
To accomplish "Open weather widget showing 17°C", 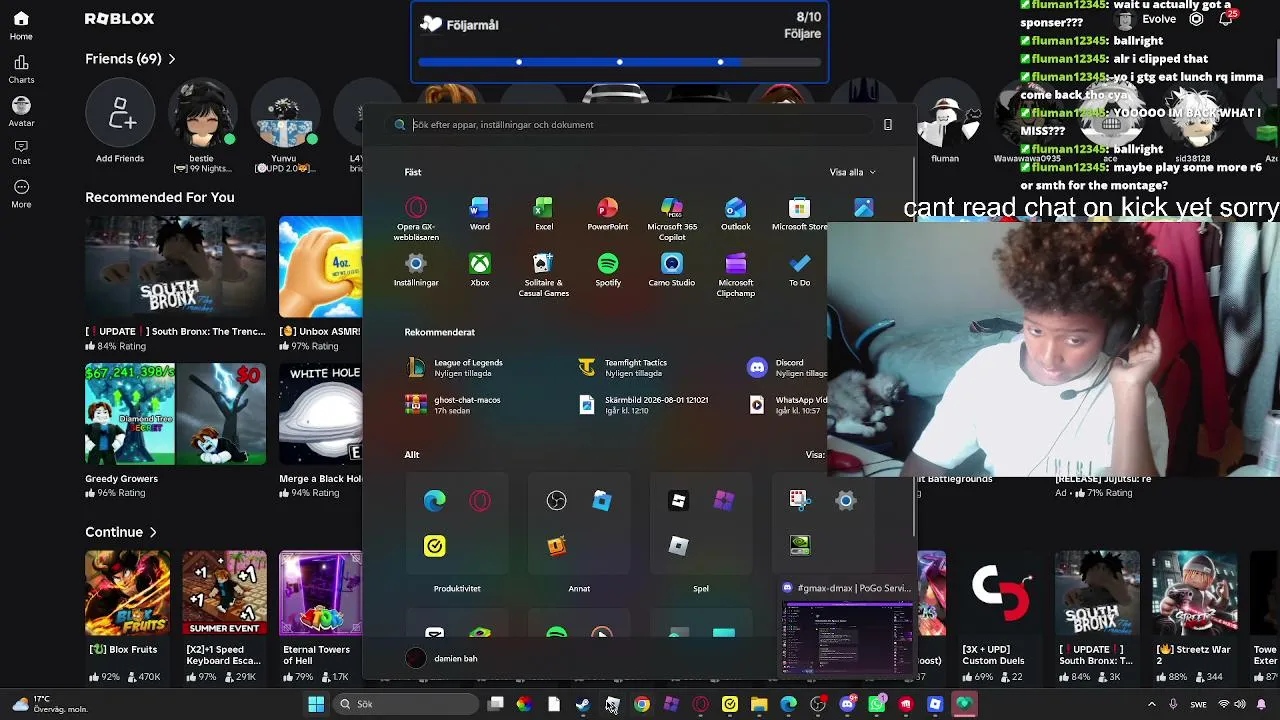I will [x=50, y=704].
